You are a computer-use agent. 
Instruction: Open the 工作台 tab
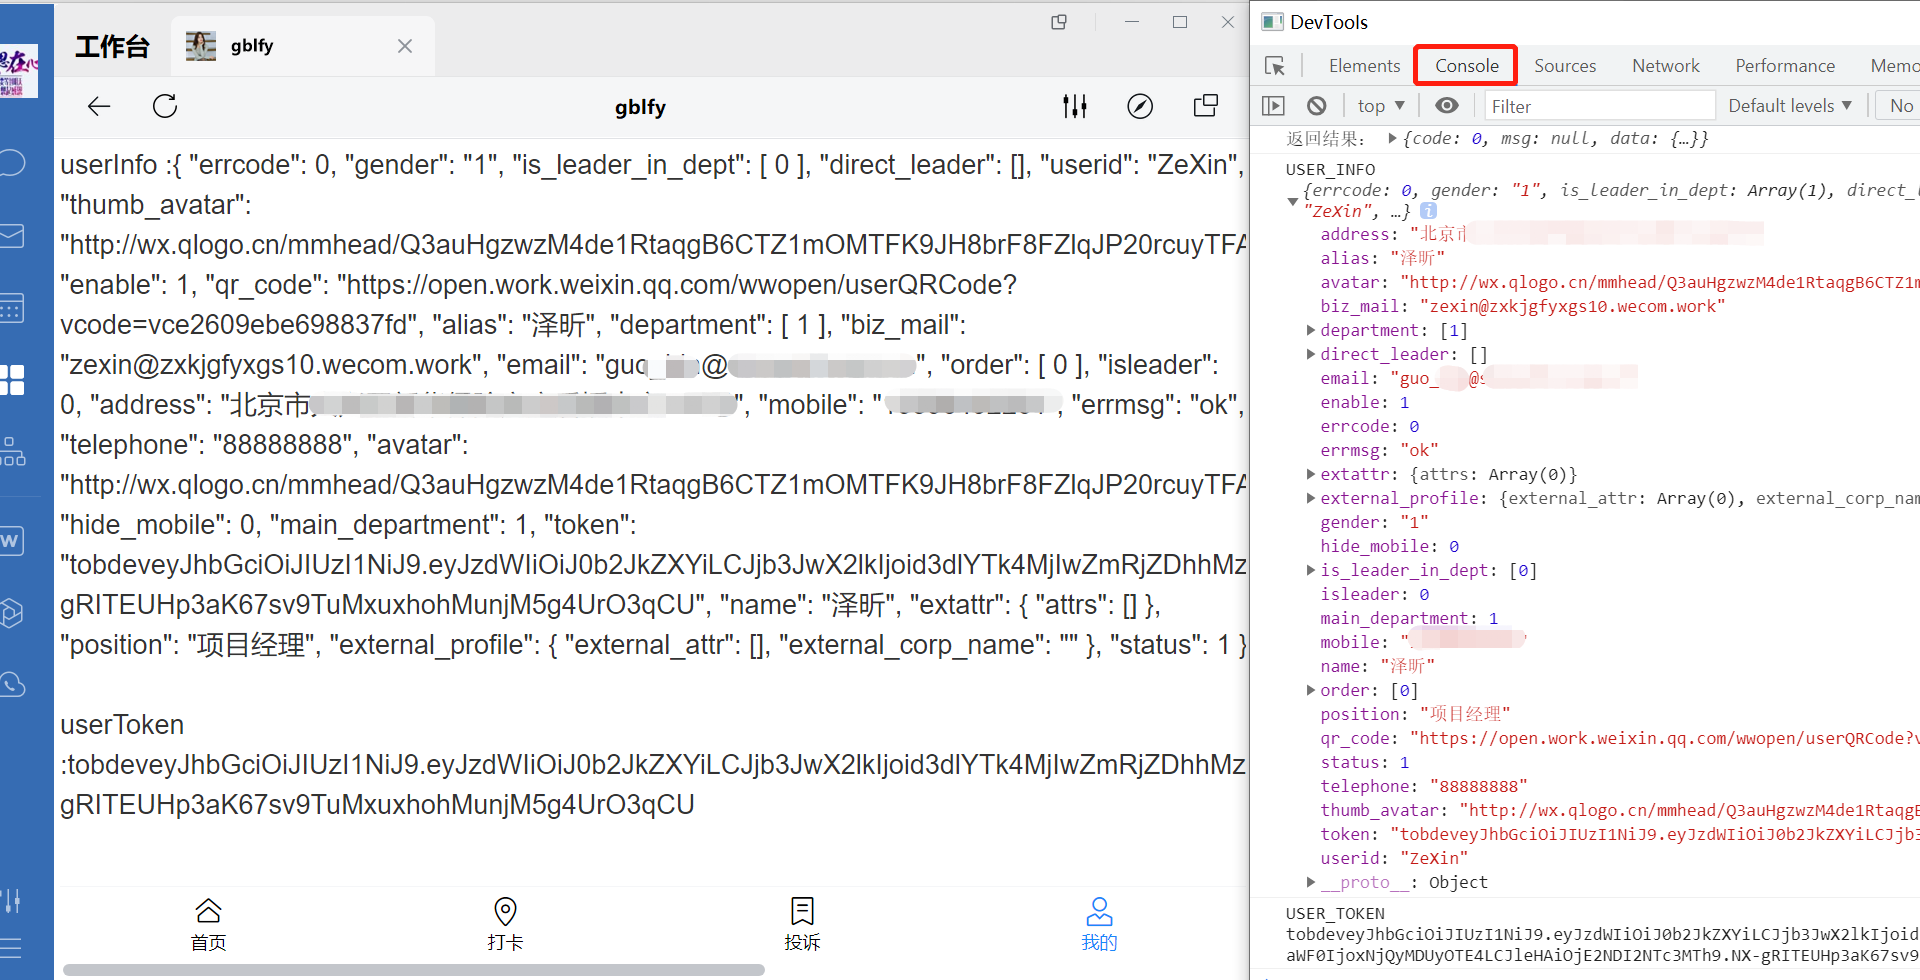point(112,46)
